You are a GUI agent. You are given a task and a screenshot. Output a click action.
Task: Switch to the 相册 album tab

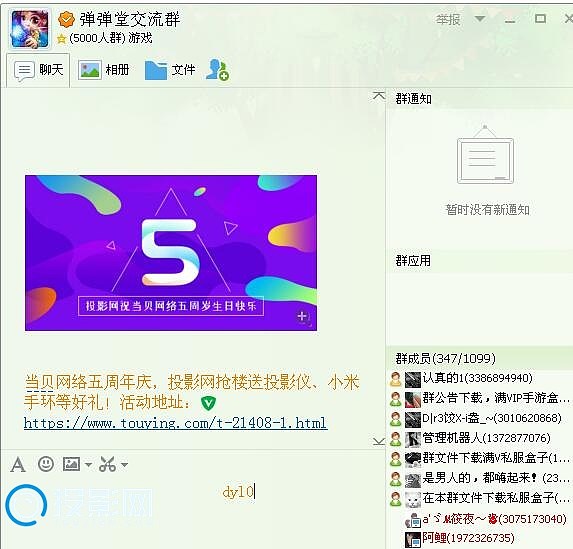(x=104, y=70)
